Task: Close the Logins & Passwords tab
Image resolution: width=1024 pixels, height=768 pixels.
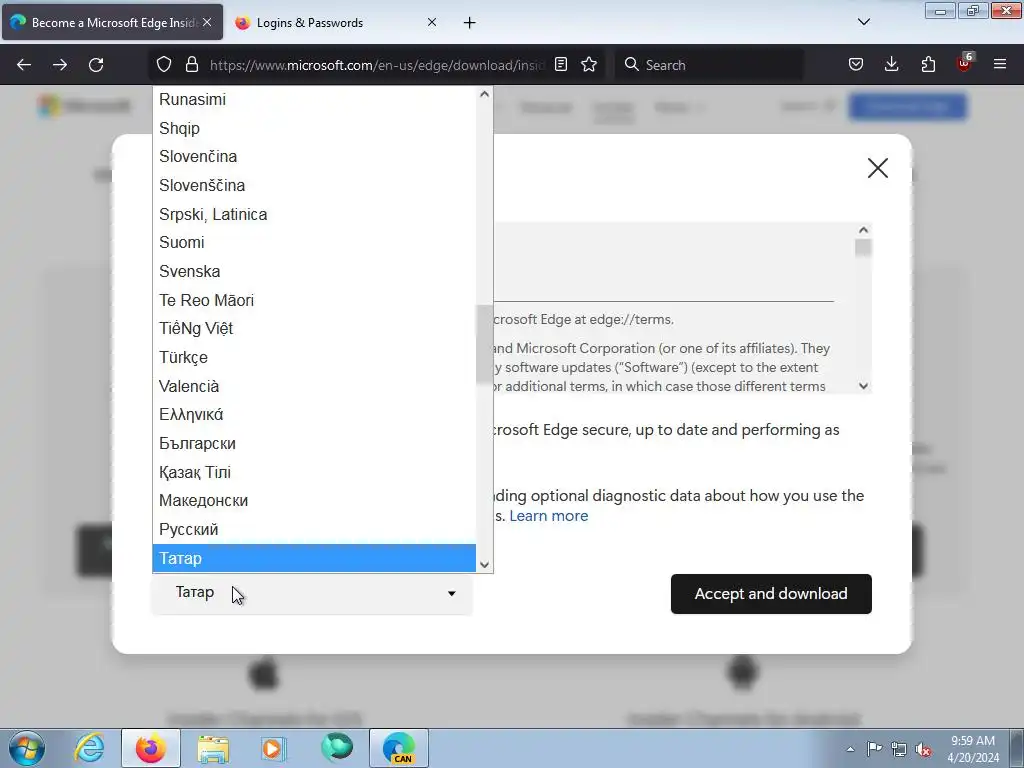Action: (432, 22)
